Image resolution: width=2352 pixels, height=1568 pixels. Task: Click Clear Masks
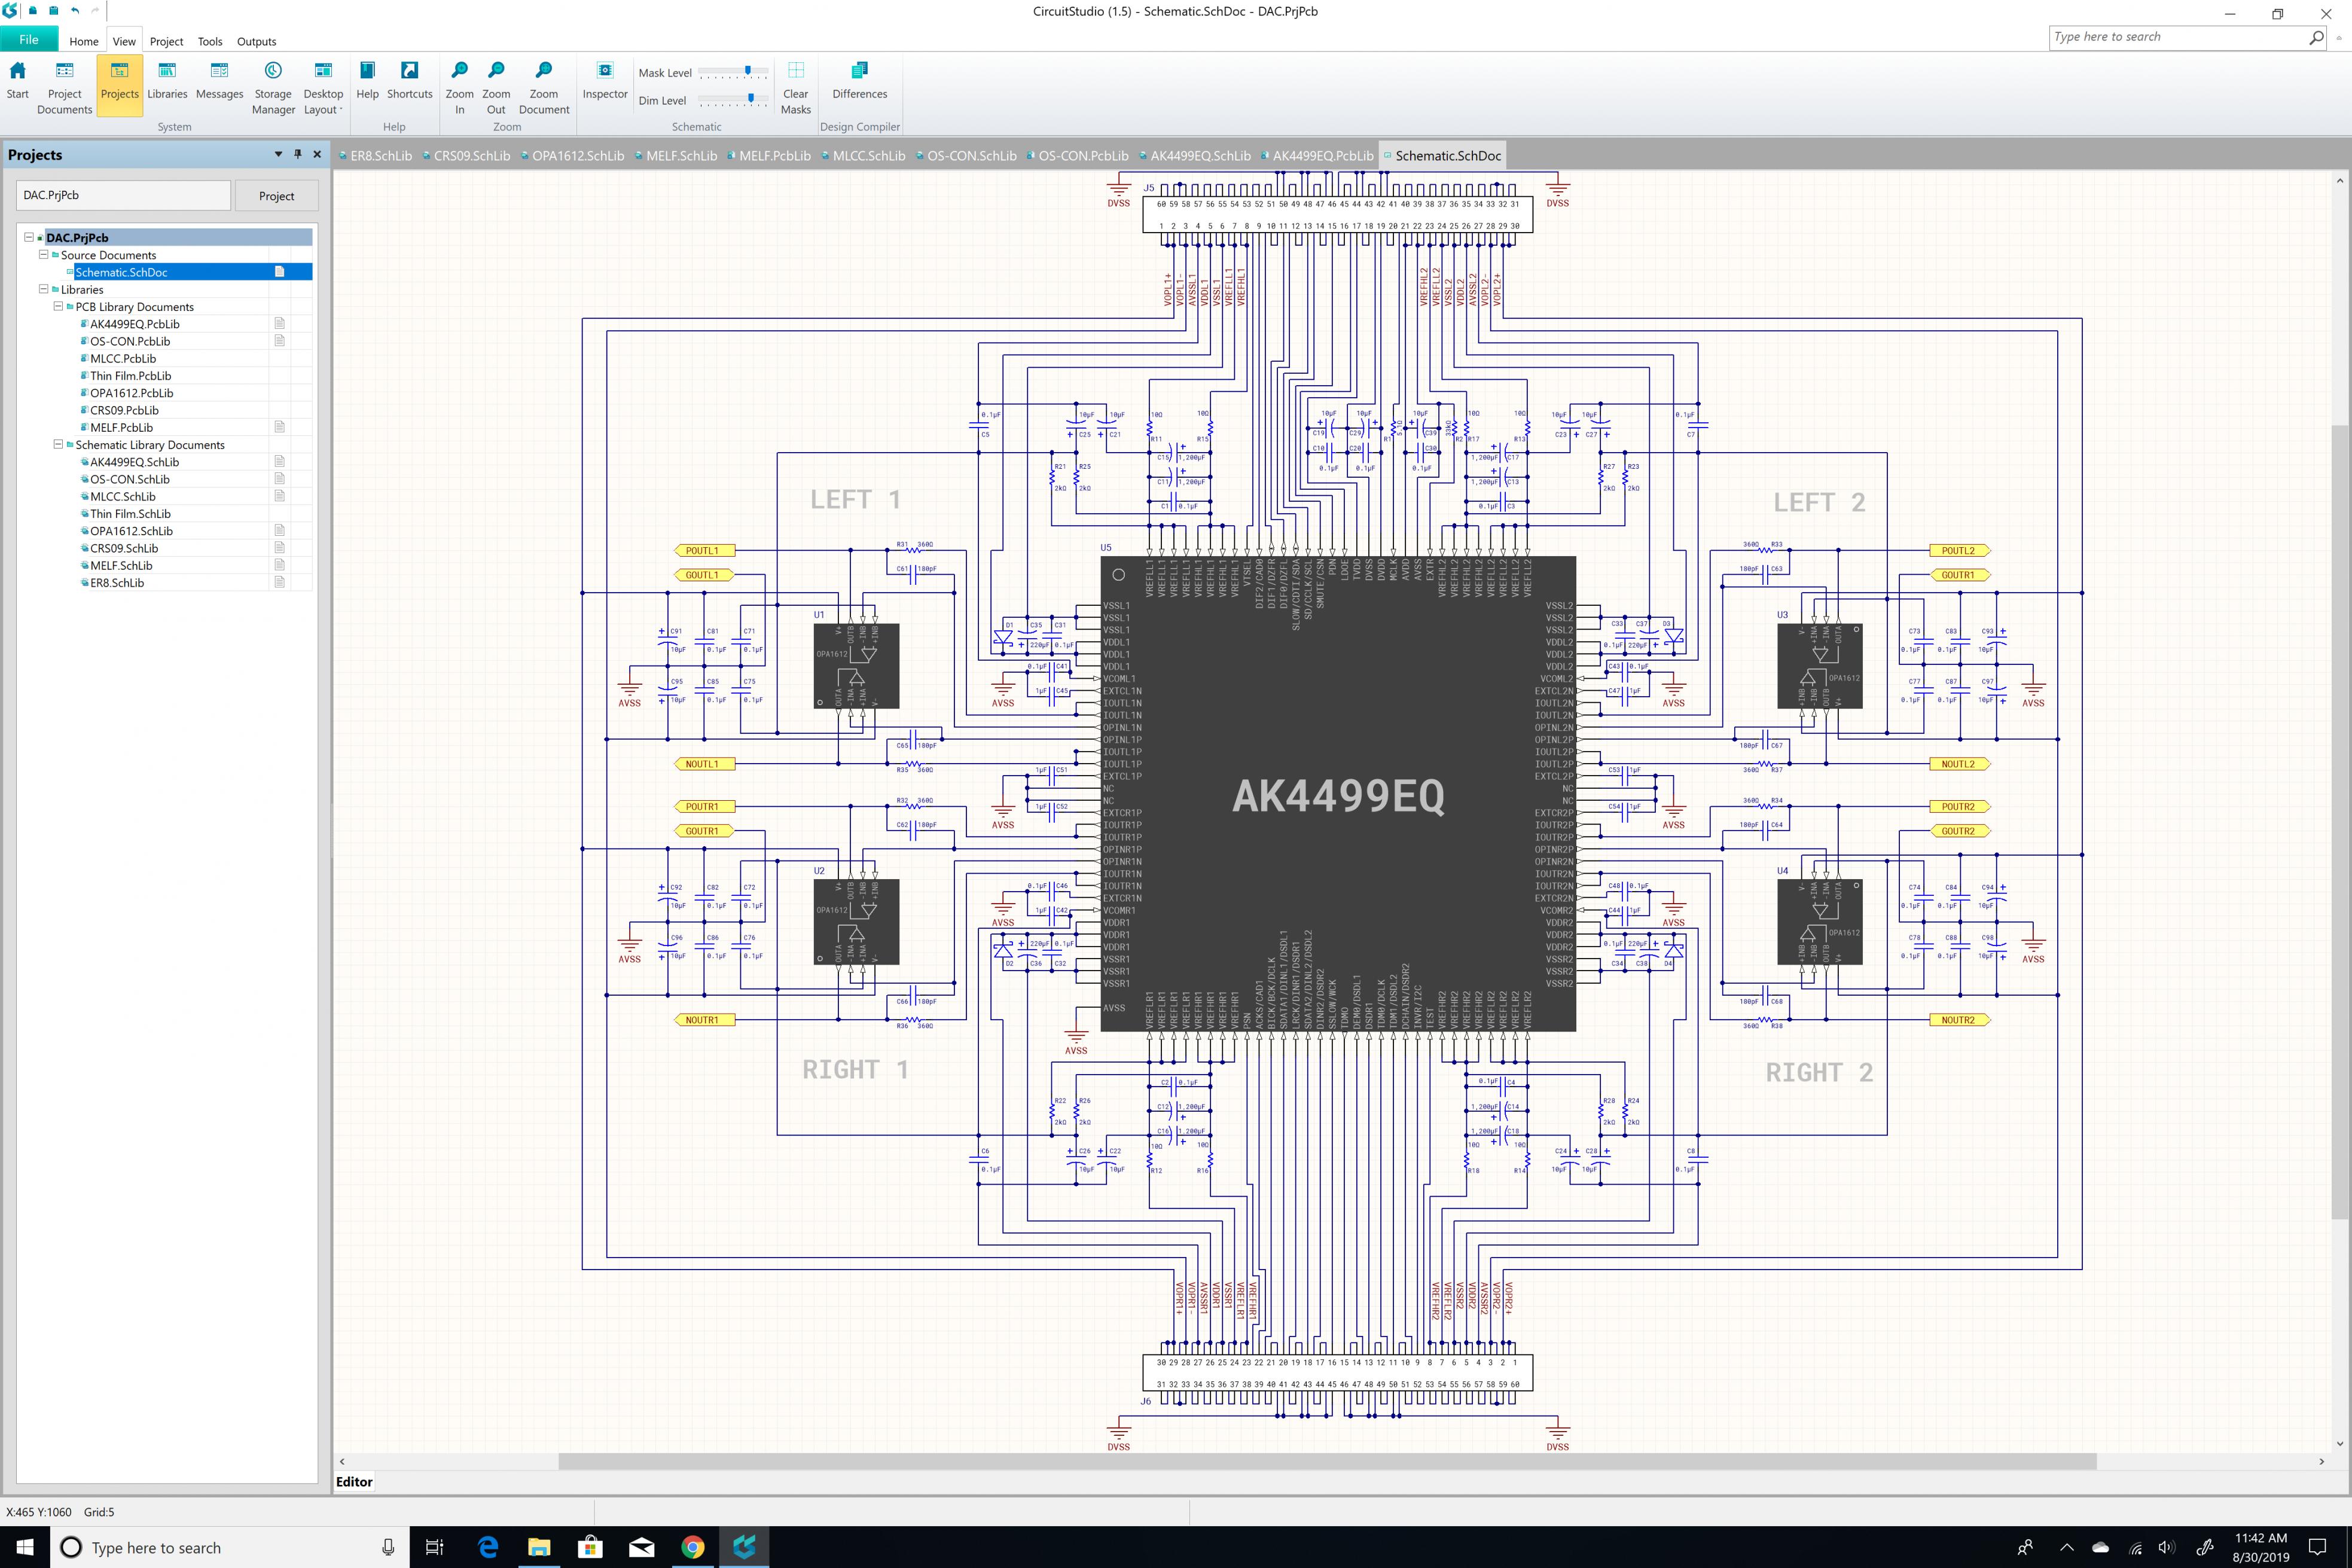pyautogui.click(x=796, y=88)
